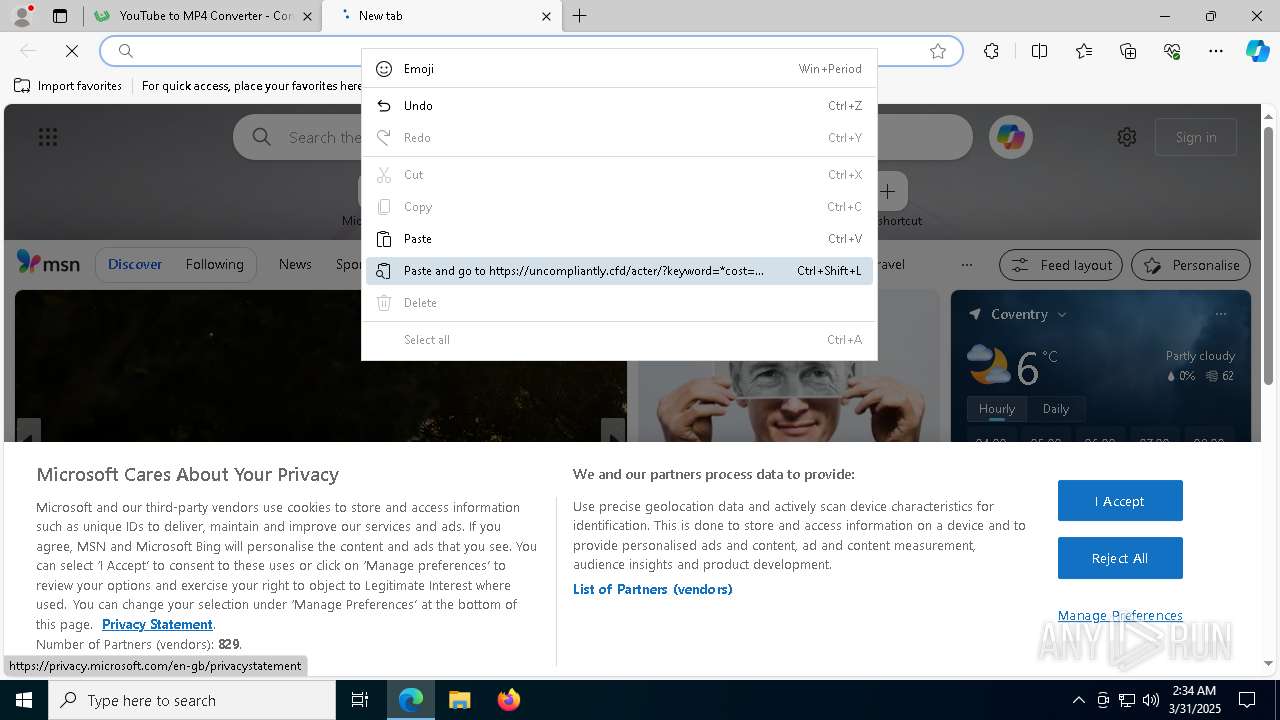Launch Firefox from the taskbar
This screenshot has width=1280, height=720.
click(508, 700)
